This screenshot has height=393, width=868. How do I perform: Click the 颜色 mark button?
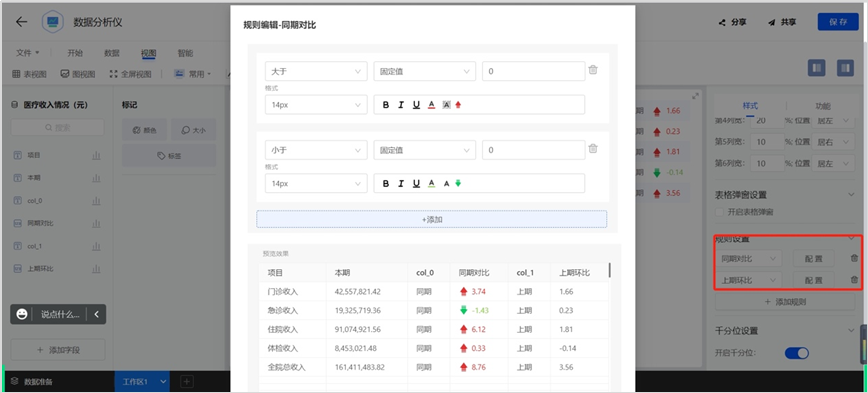[x=144, y=130]
